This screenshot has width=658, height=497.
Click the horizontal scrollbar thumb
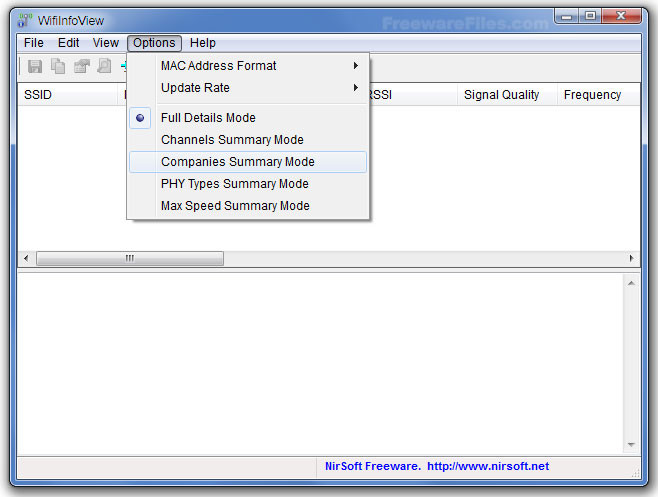(130, 258)
